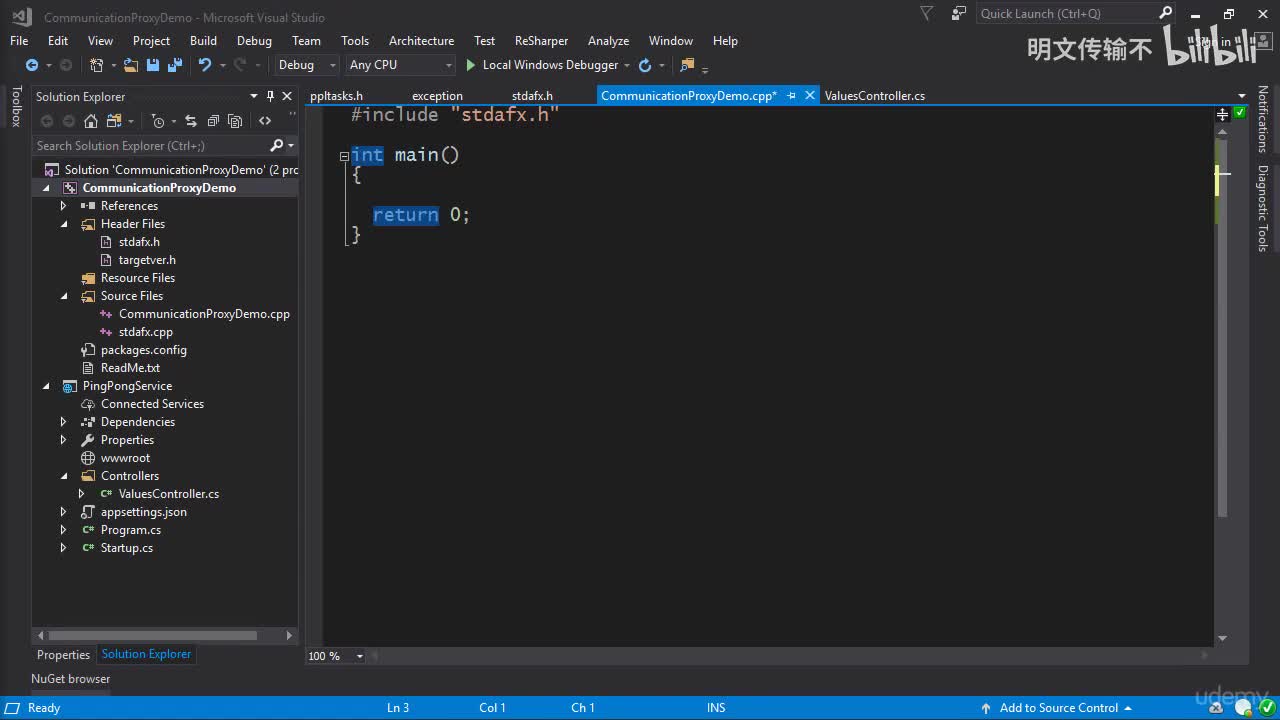Click the Save All icon
Image resolution: width=1280 pixels, height=720 pixels.
click(175, 65)
